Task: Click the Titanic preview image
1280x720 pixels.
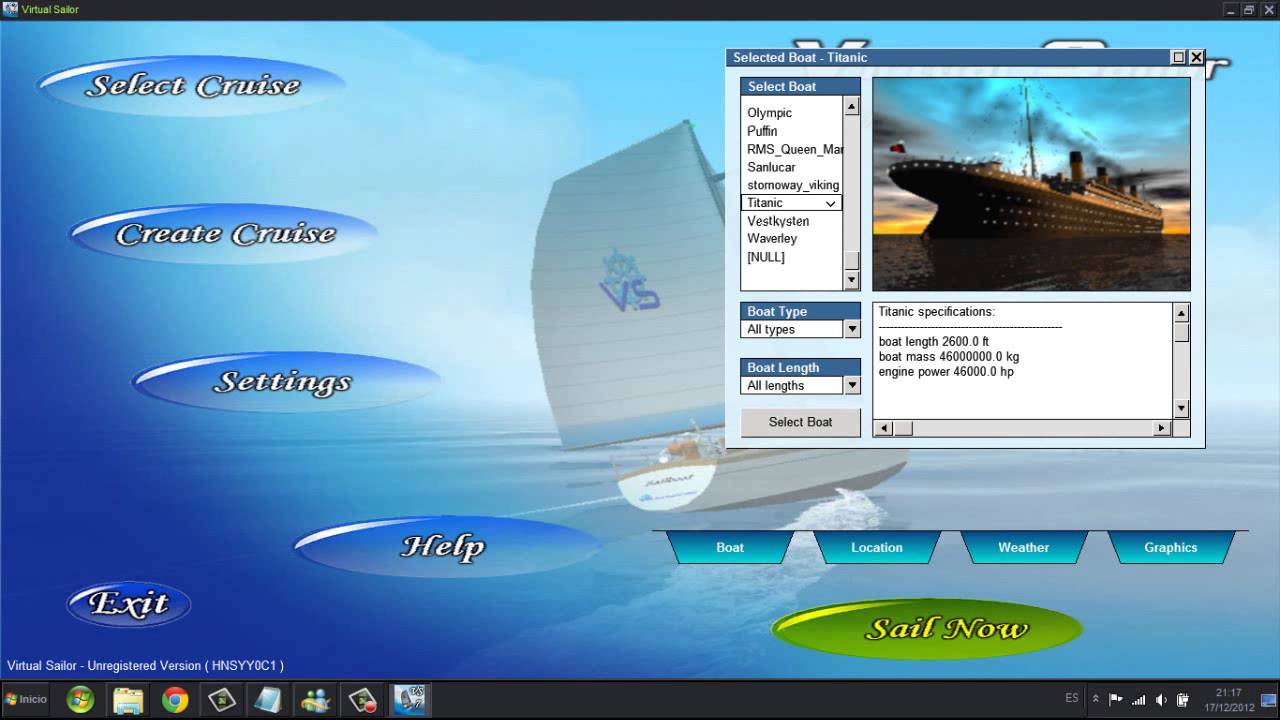Action: [x=1031, y=184]
